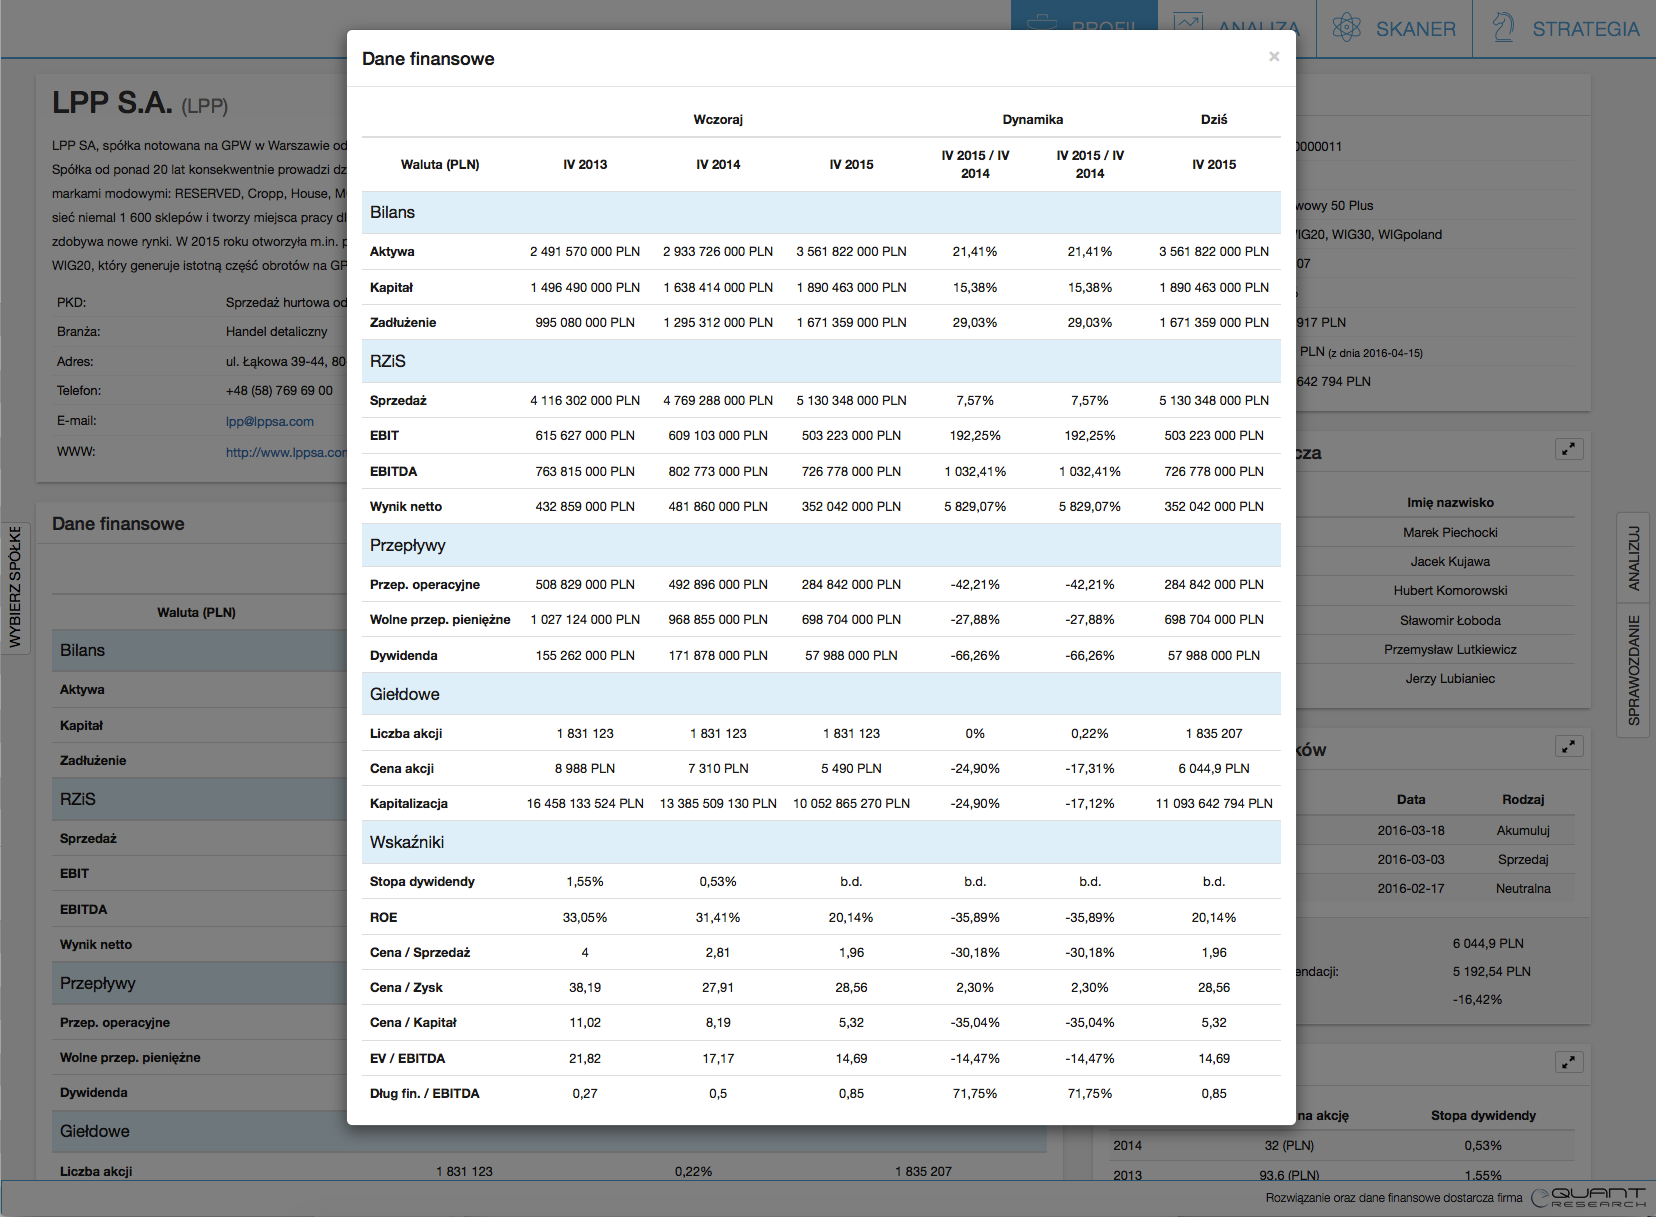Click the EBITDA row label in modal
The image size is (1656, 1217).
393,471
